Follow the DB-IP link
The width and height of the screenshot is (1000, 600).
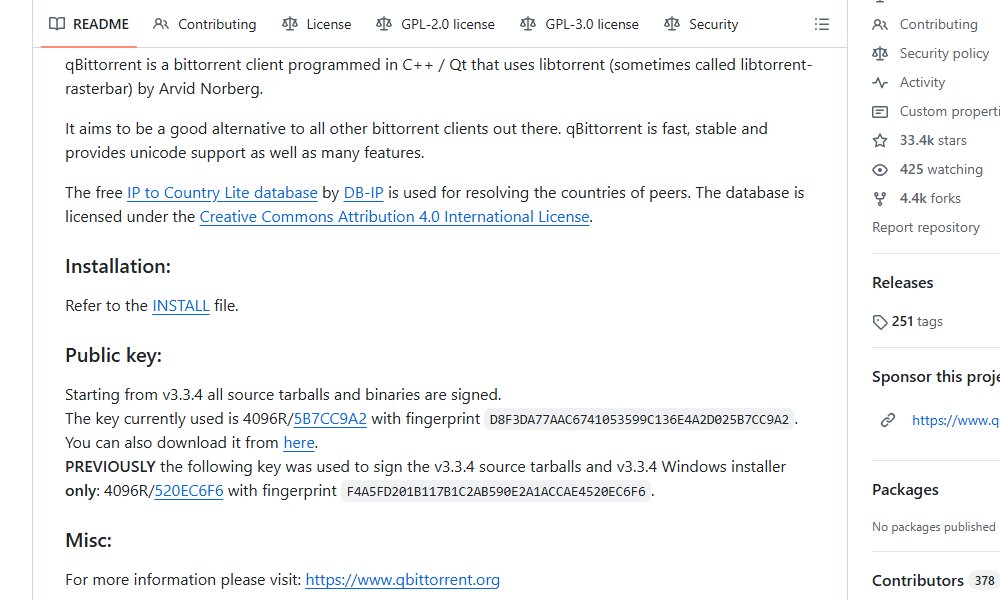[x=364, y=193]
